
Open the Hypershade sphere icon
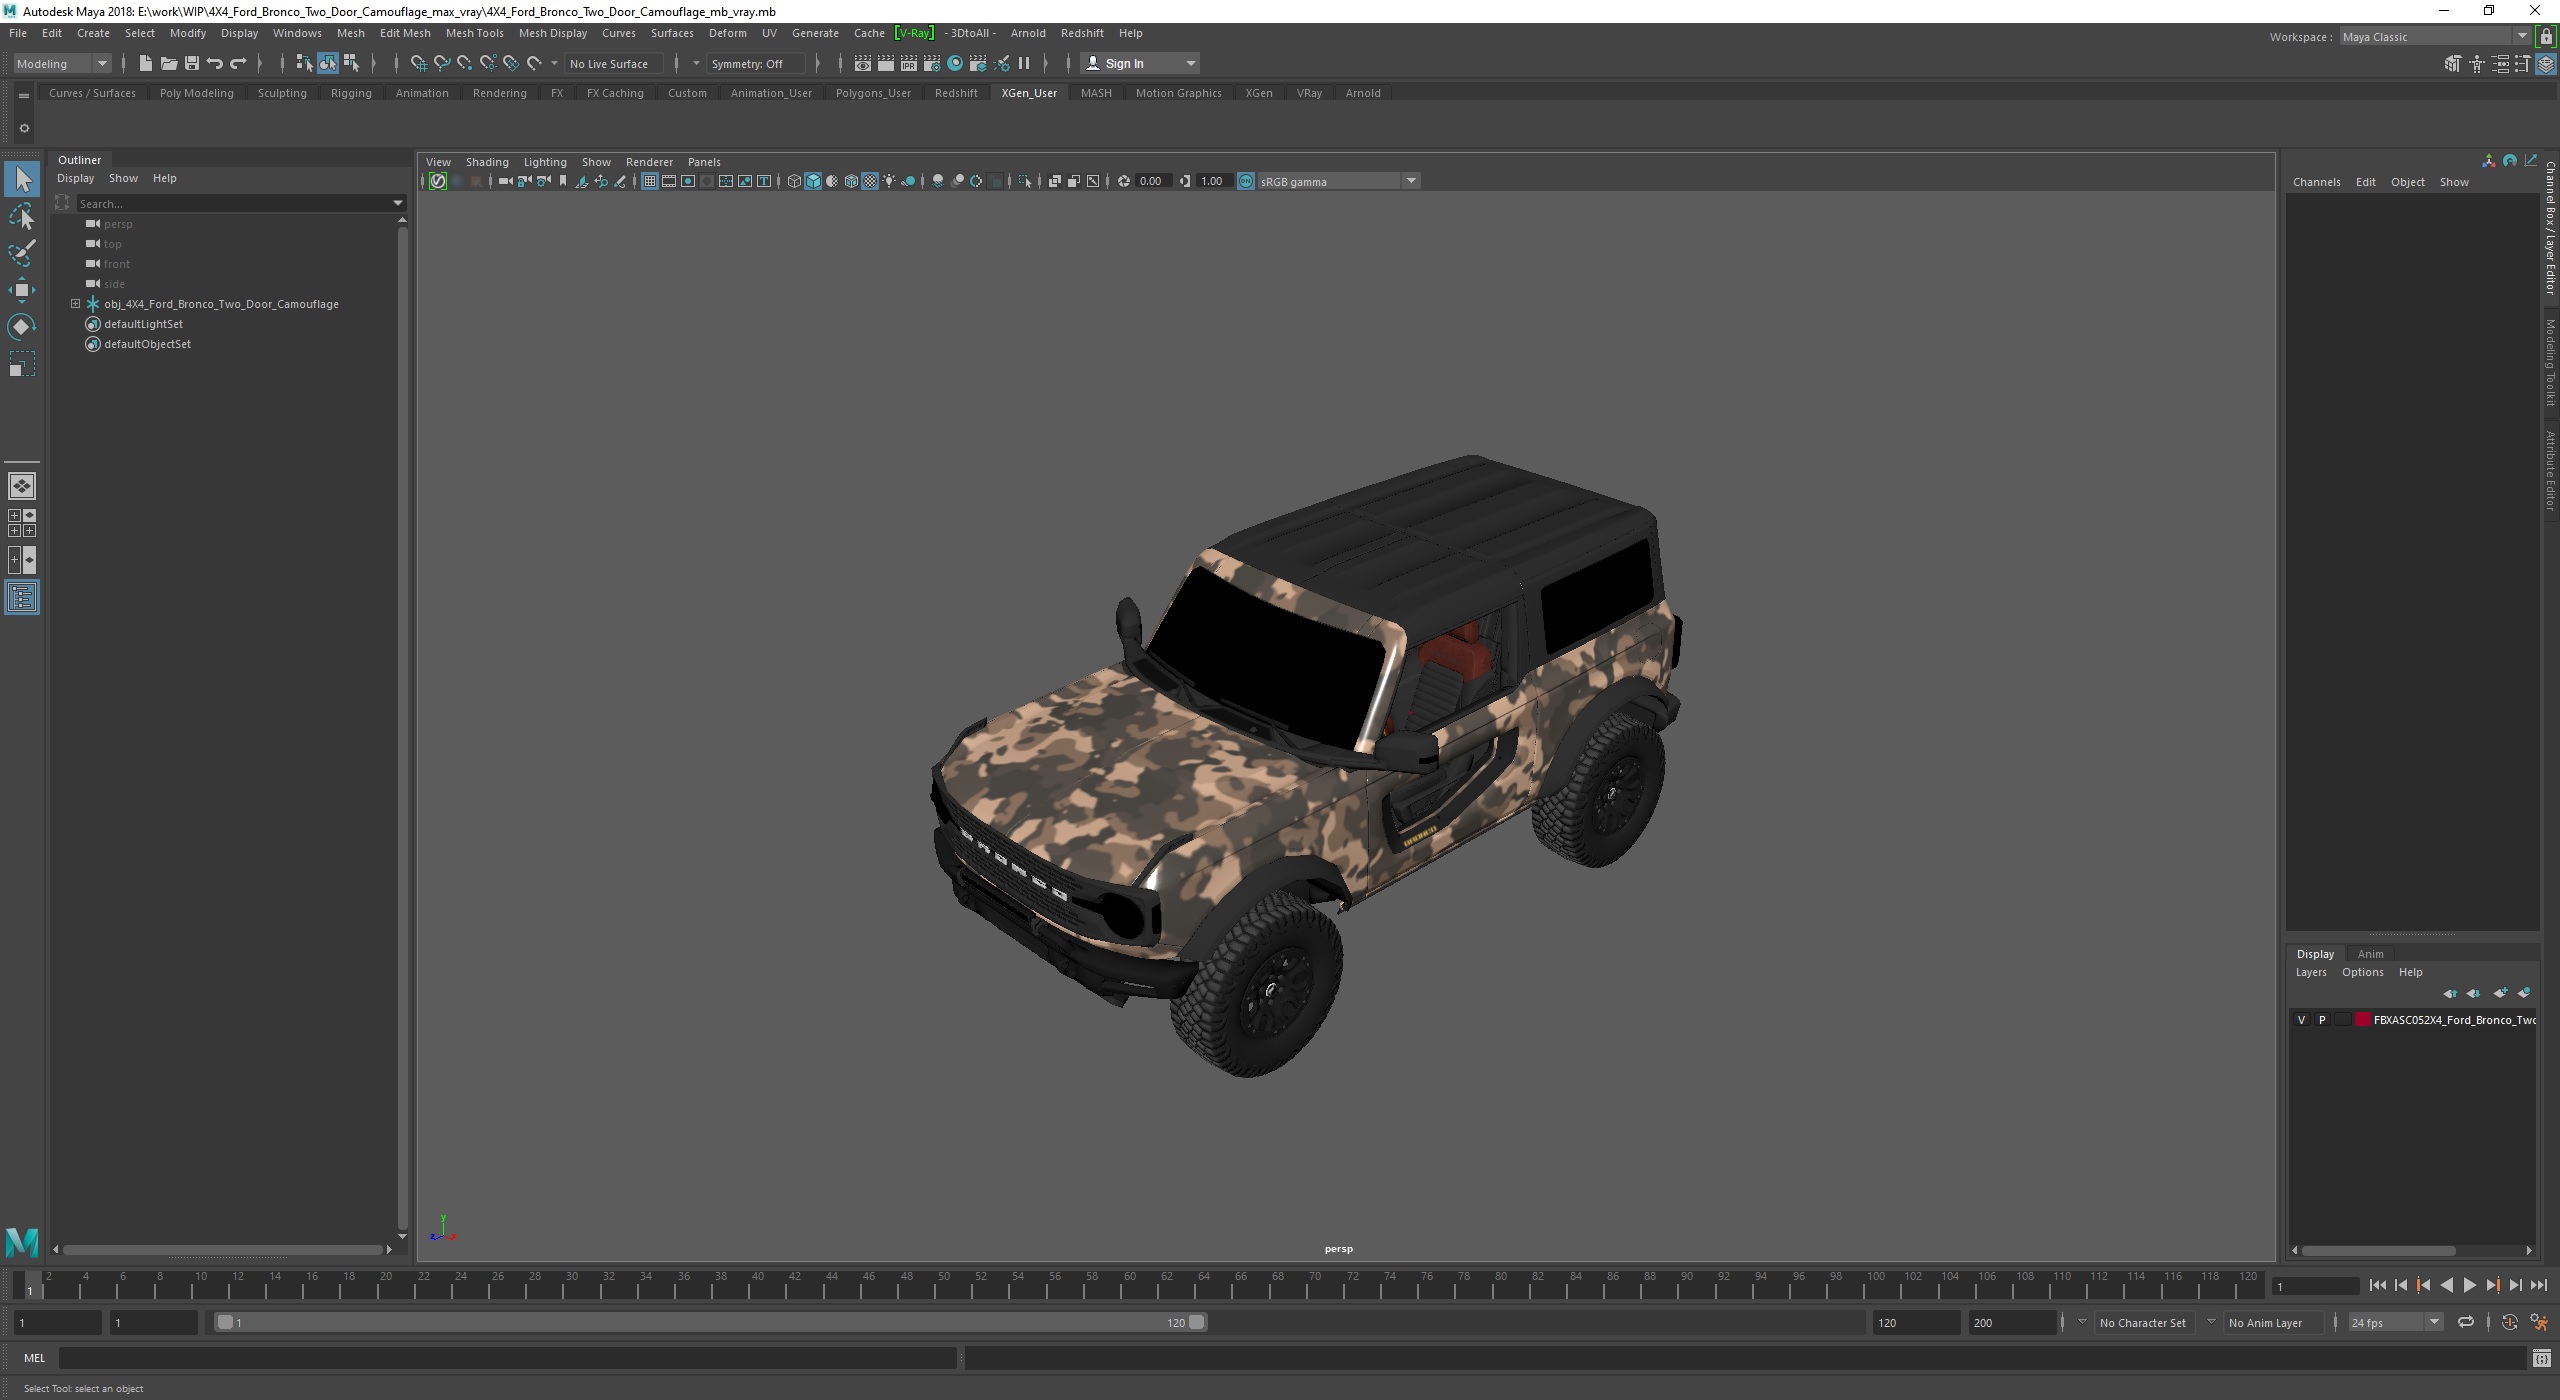[955, 64]
